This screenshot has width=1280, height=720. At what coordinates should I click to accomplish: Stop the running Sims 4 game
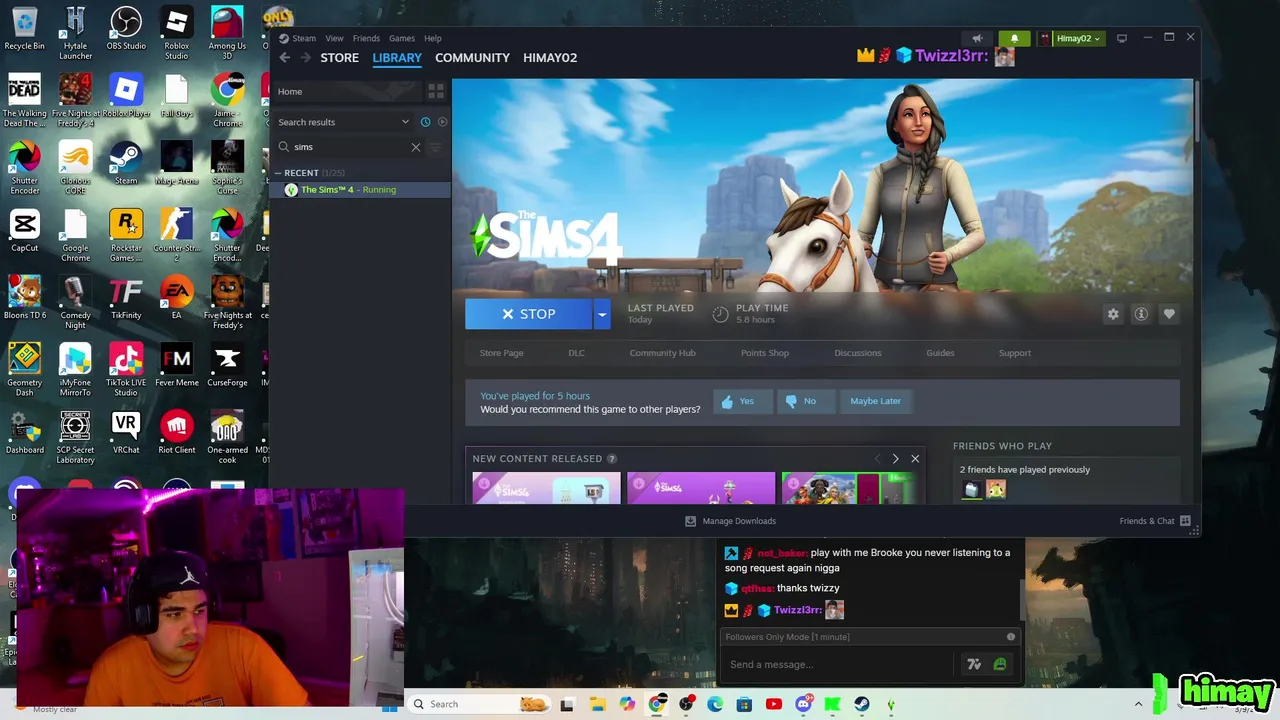tap(528, 314)
